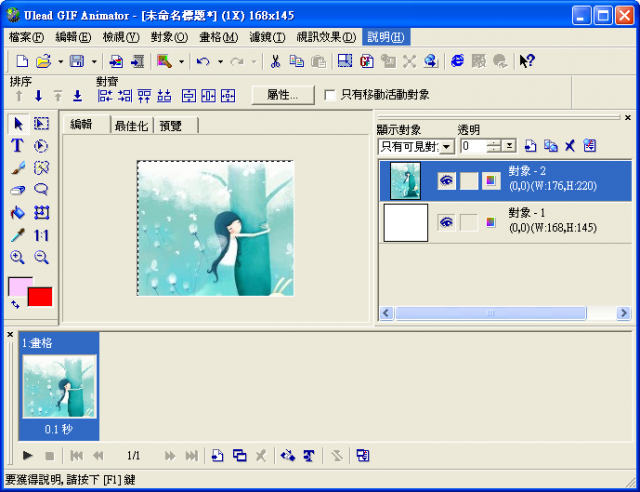This screenshot has height=492, width=640.
Task: Create a new file with New icon
Action: [22, 62]
